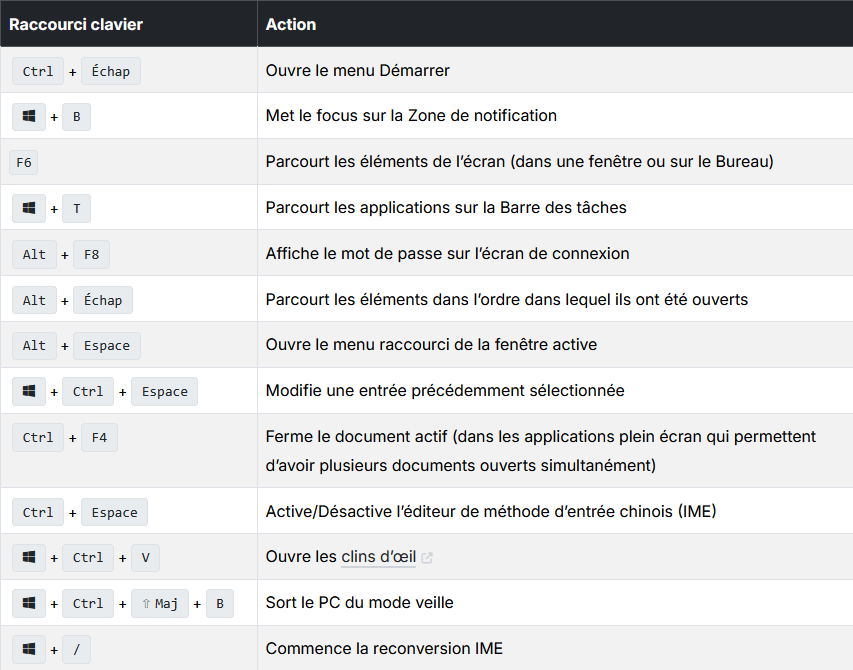Select Affiche le mot de passe text
The width and height of the screenshot is (853, 670).
(x=447, y=253)
